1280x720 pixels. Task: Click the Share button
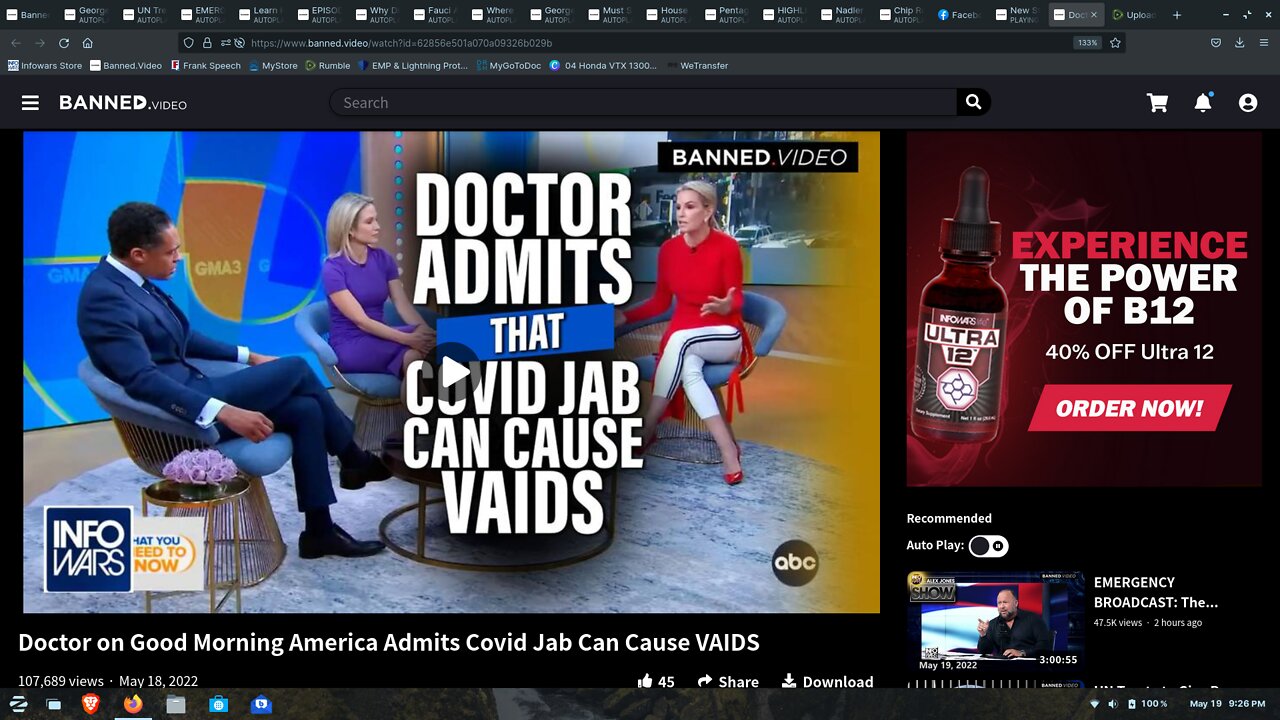point(728,681)
